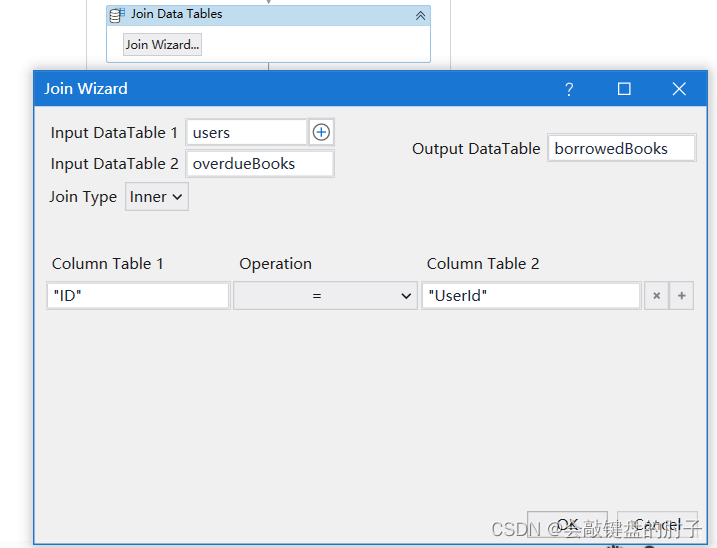Collapse the Join Data Tables activity
Screen dimensions: 717x548
420,15
